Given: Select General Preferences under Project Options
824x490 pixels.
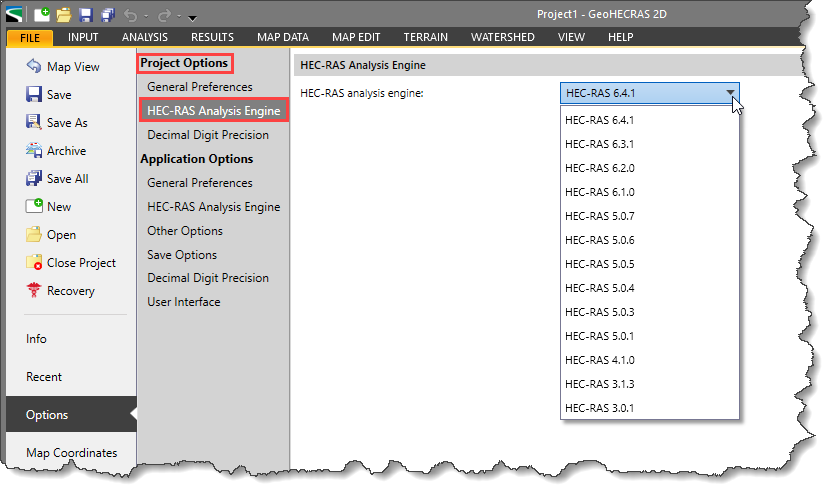Looking at the screenshot, I should (200, 87).
